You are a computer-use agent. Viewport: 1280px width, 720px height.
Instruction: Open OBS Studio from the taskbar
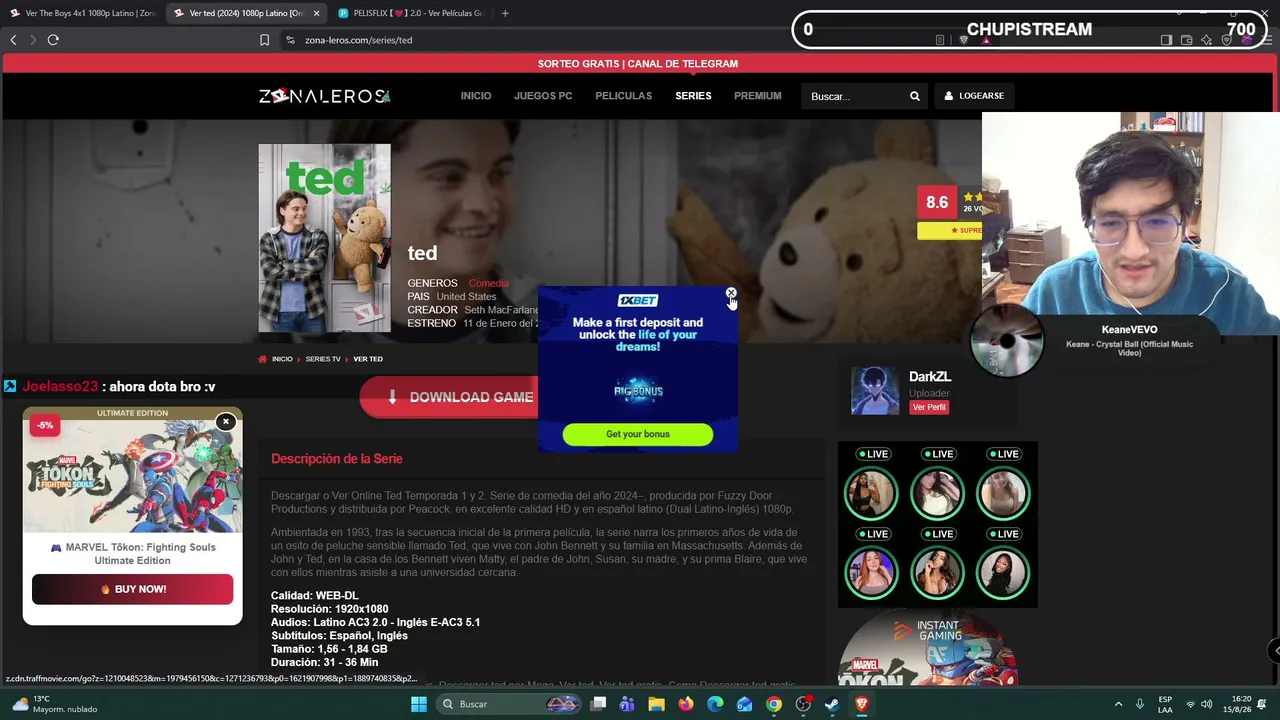point(803,704)
